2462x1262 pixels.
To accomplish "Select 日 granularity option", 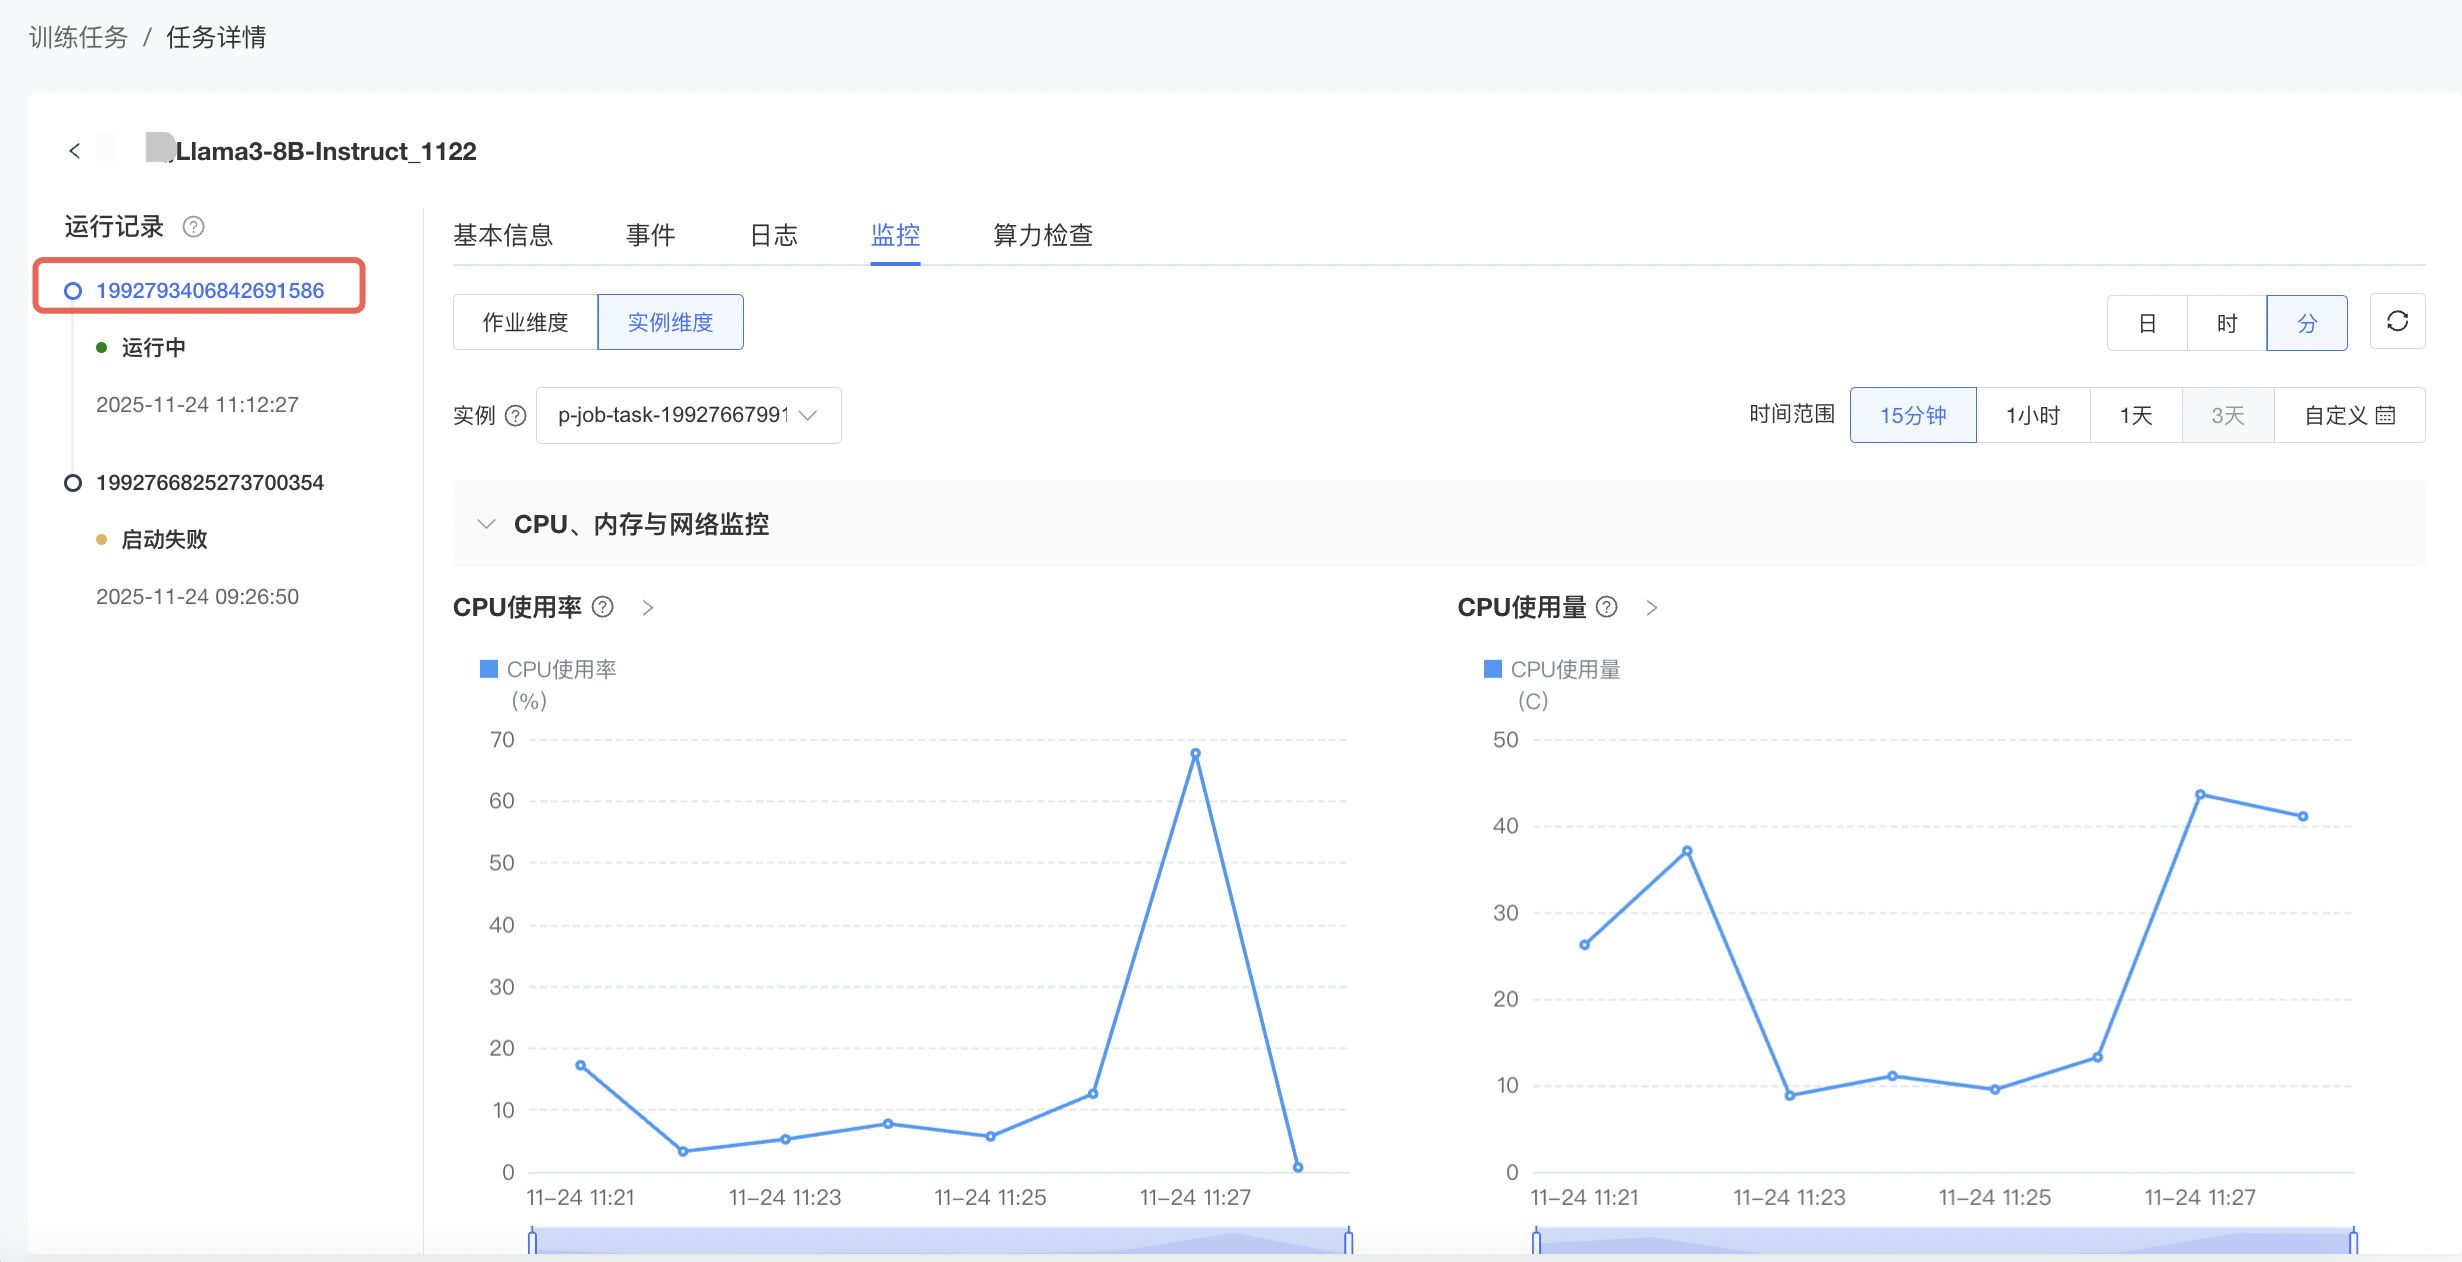I will (x=2147, y=323).
